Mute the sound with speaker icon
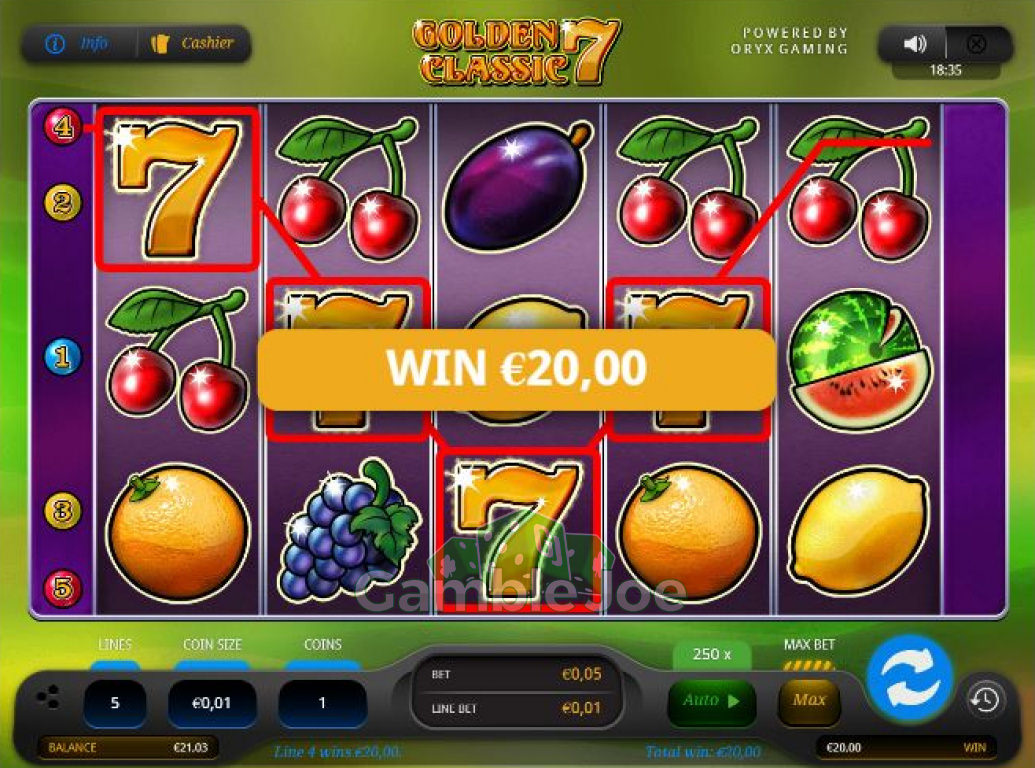Image resolution: width=1035 pixels, height=768 pixels. pyautogui.click(x=914, y=44)
